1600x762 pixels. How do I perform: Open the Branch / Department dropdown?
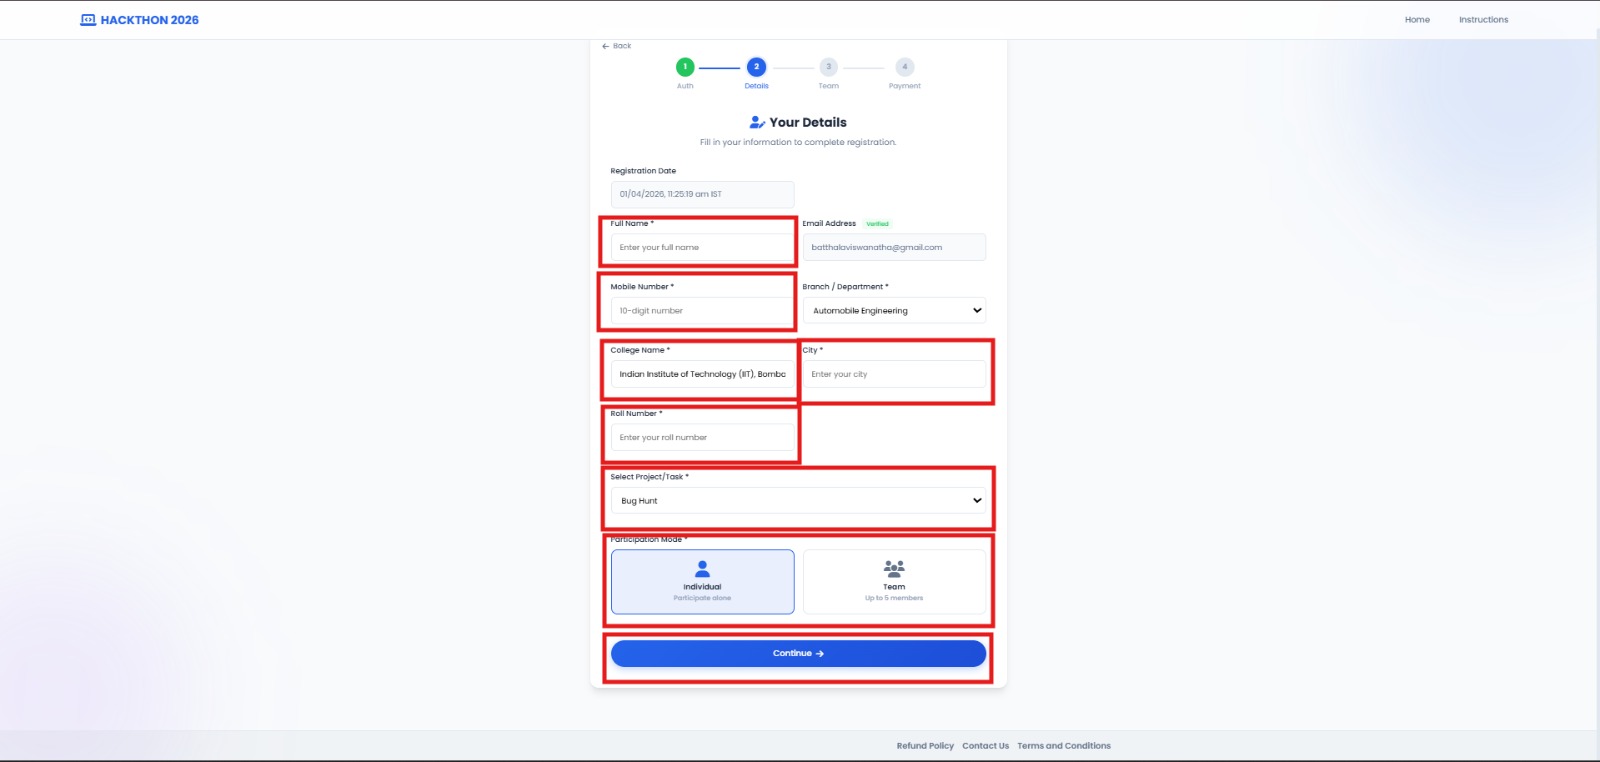pyautogui.click(x=894, y=311)
